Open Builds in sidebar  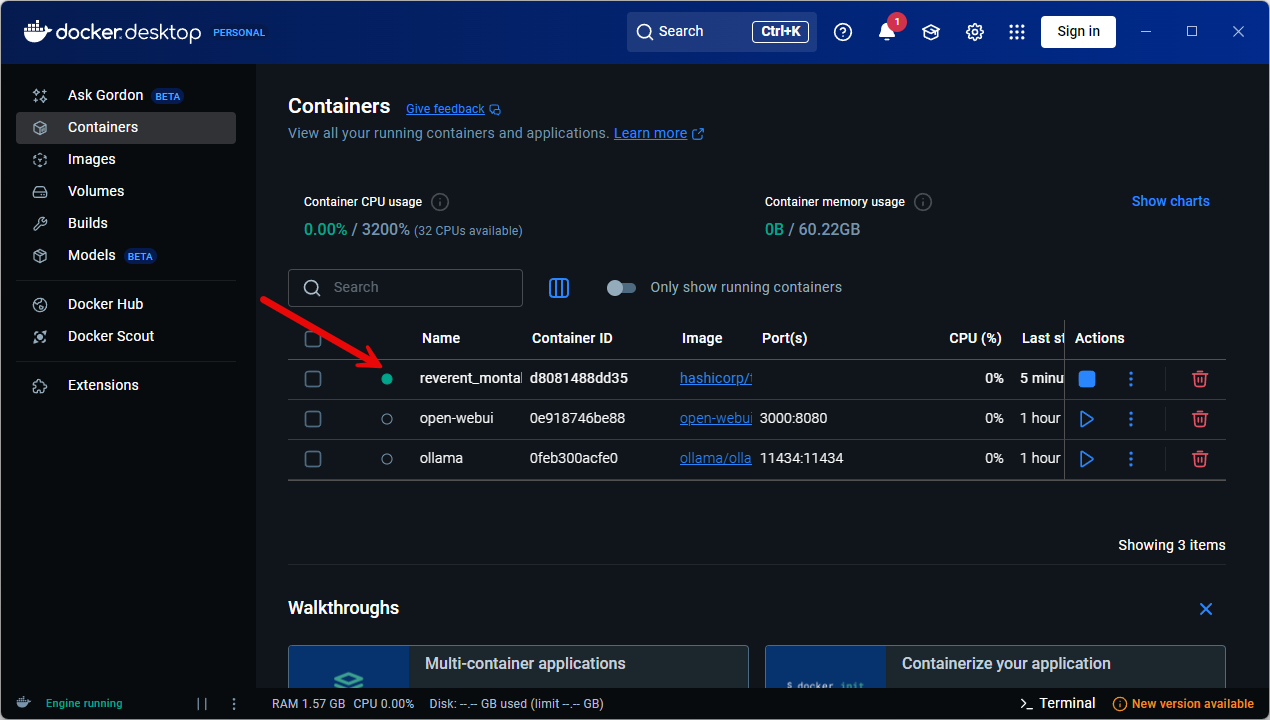tap(126, 224)
